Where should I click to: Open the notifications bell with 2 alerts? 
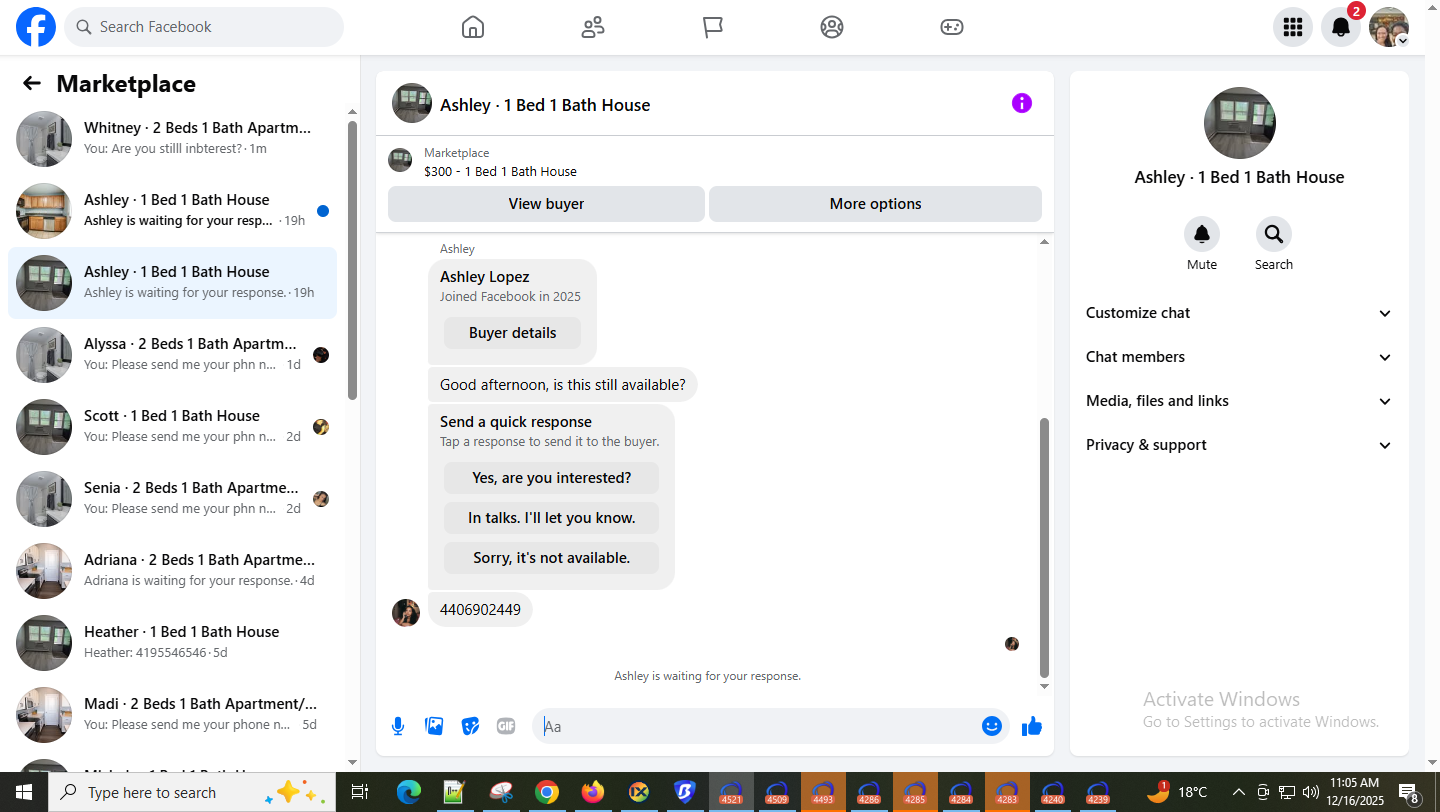pos(1341,27)
